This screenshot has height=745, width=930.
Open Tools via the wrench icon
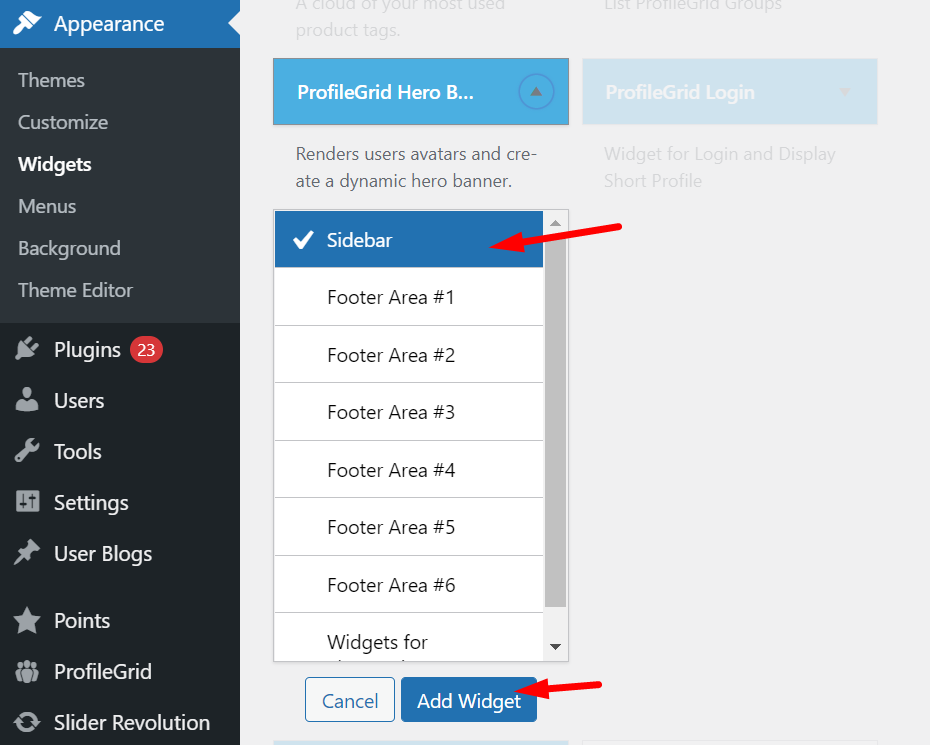click(x=28, y=451)
